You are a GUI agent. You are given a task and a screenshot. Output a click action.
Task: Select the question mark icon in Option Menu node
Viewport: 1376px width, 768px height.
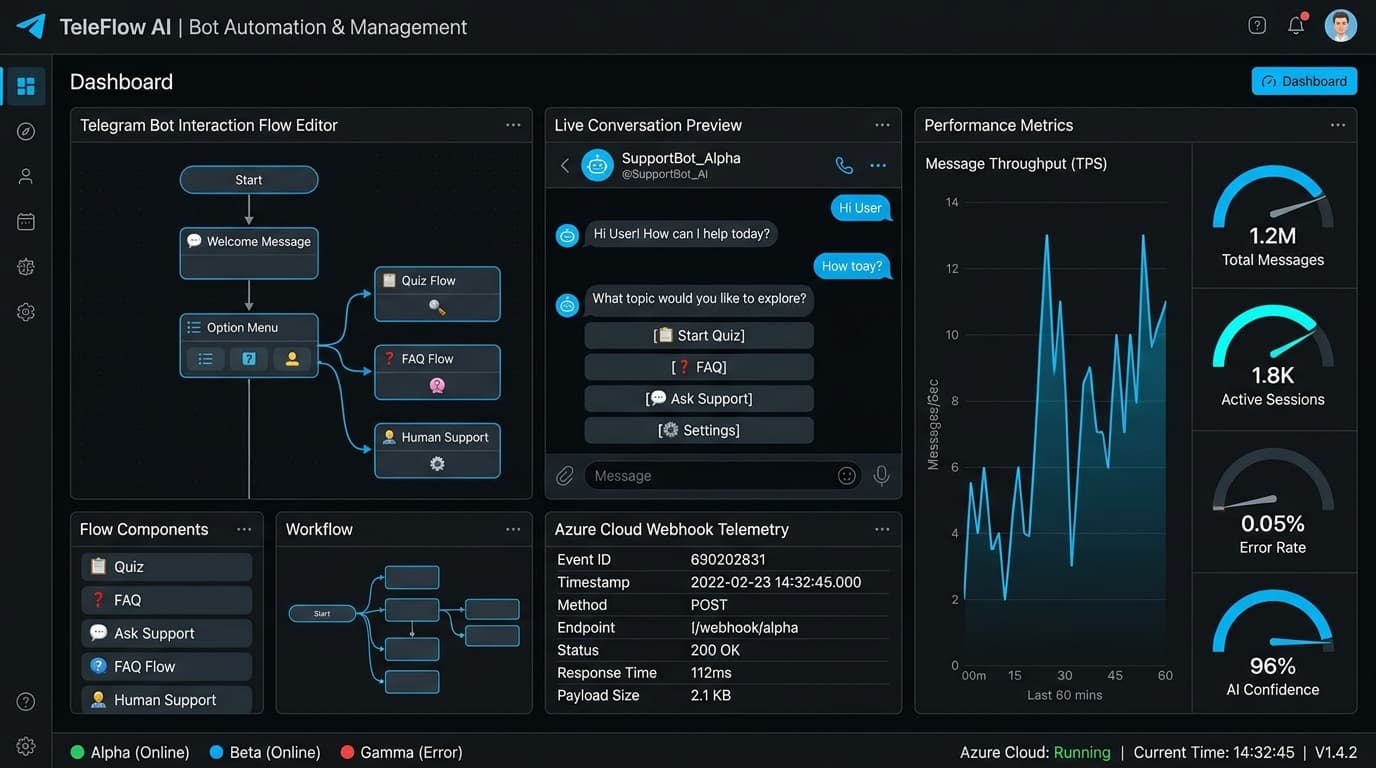click(x=249, y=359)
